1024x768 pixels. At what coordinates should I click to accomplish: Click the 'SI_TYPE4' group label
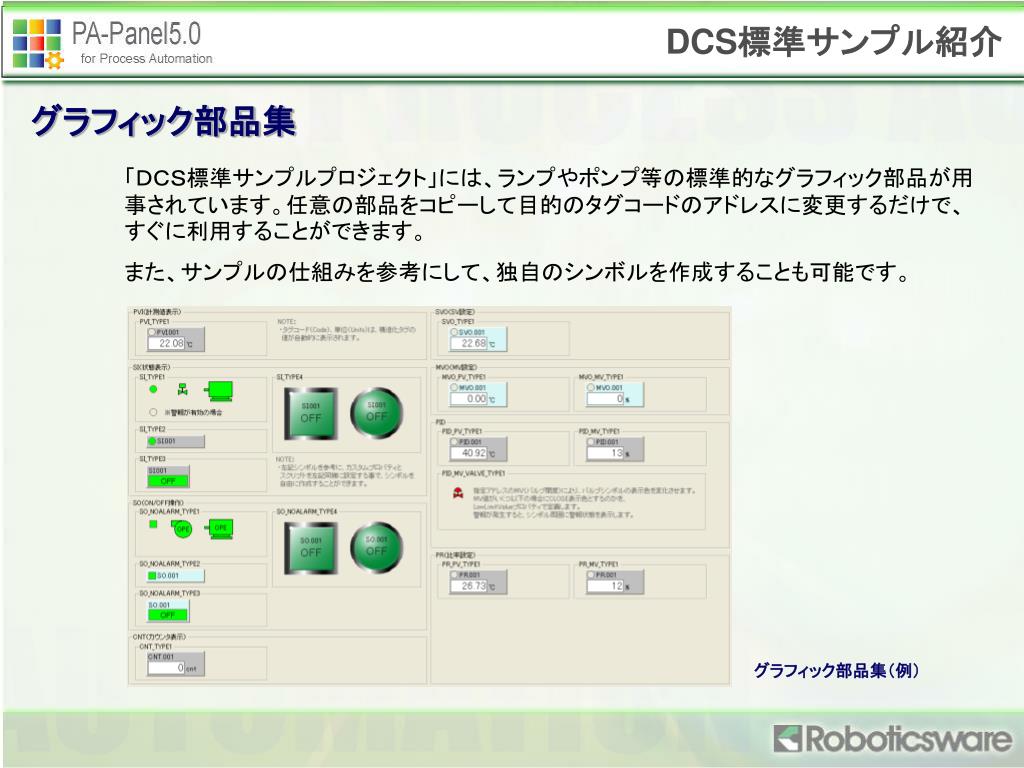(x=289, y=377)
